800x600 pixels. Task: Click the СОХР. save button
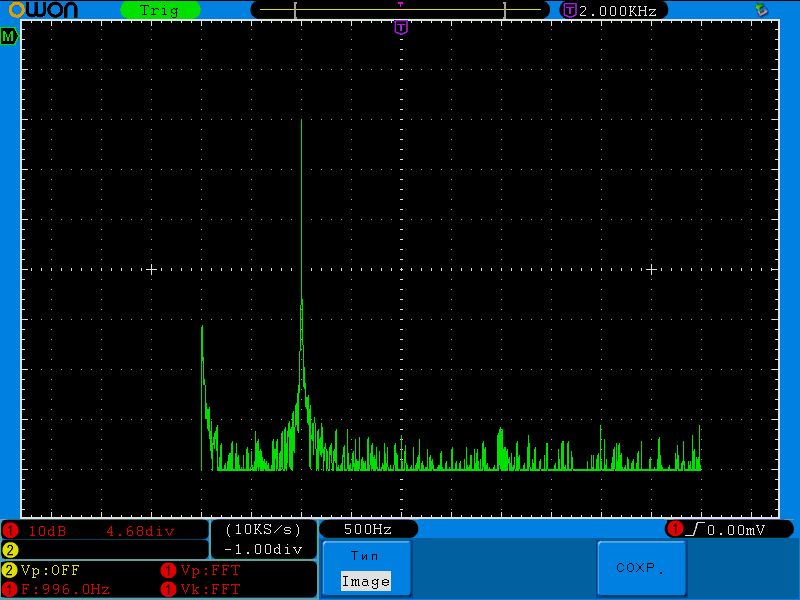(641, 568)
